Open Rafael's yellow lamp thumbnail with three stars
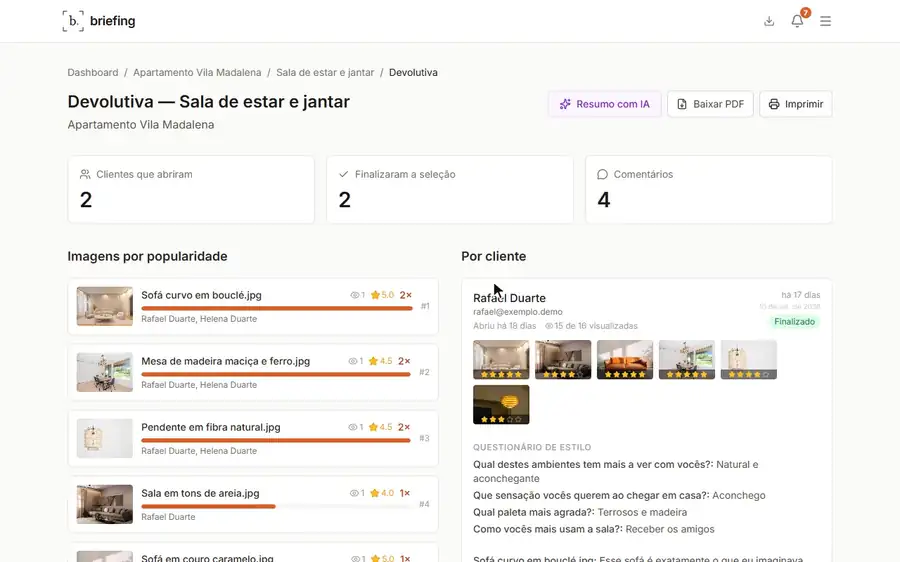This screenshot has width=900, height=562. point(501,405)
